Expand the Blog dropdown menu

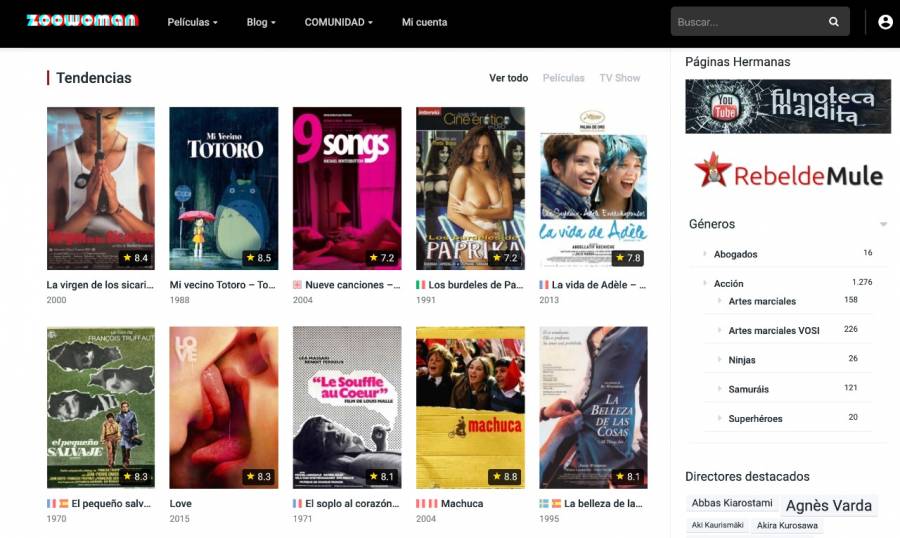(x=261, y=22)
